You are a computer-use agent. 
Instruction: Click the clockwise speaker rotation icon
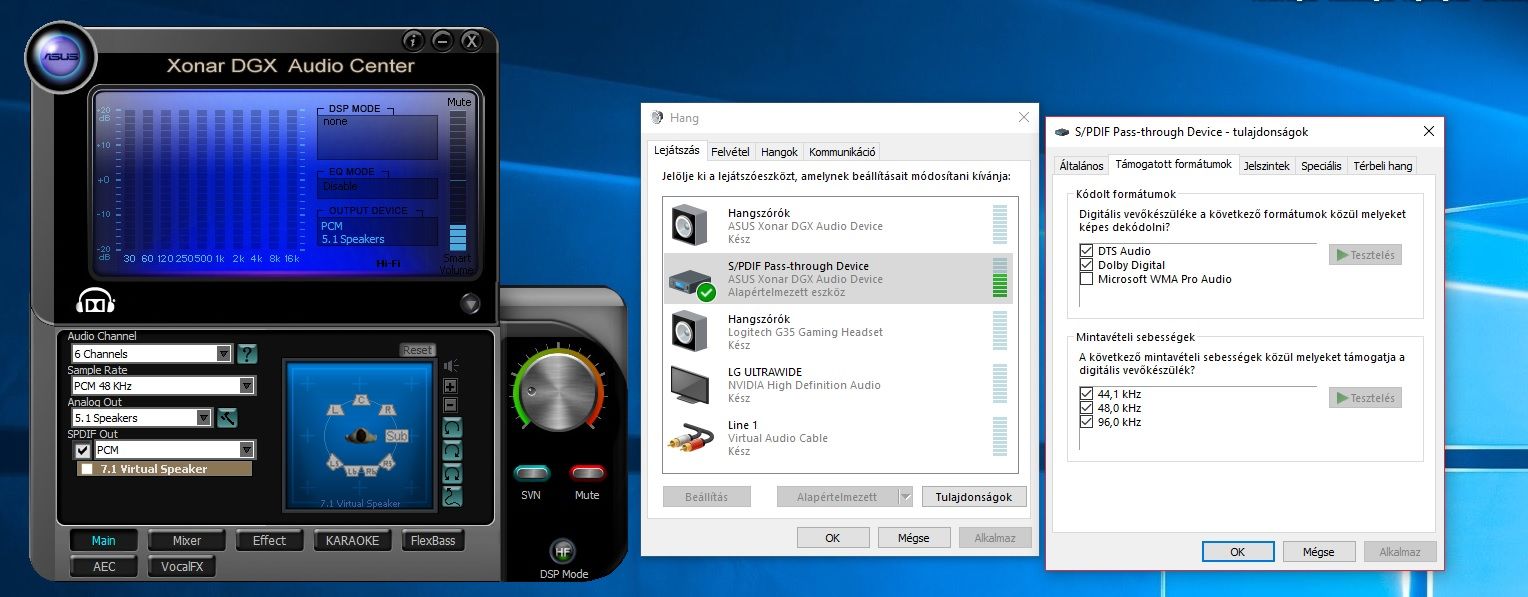click(453, 451)
